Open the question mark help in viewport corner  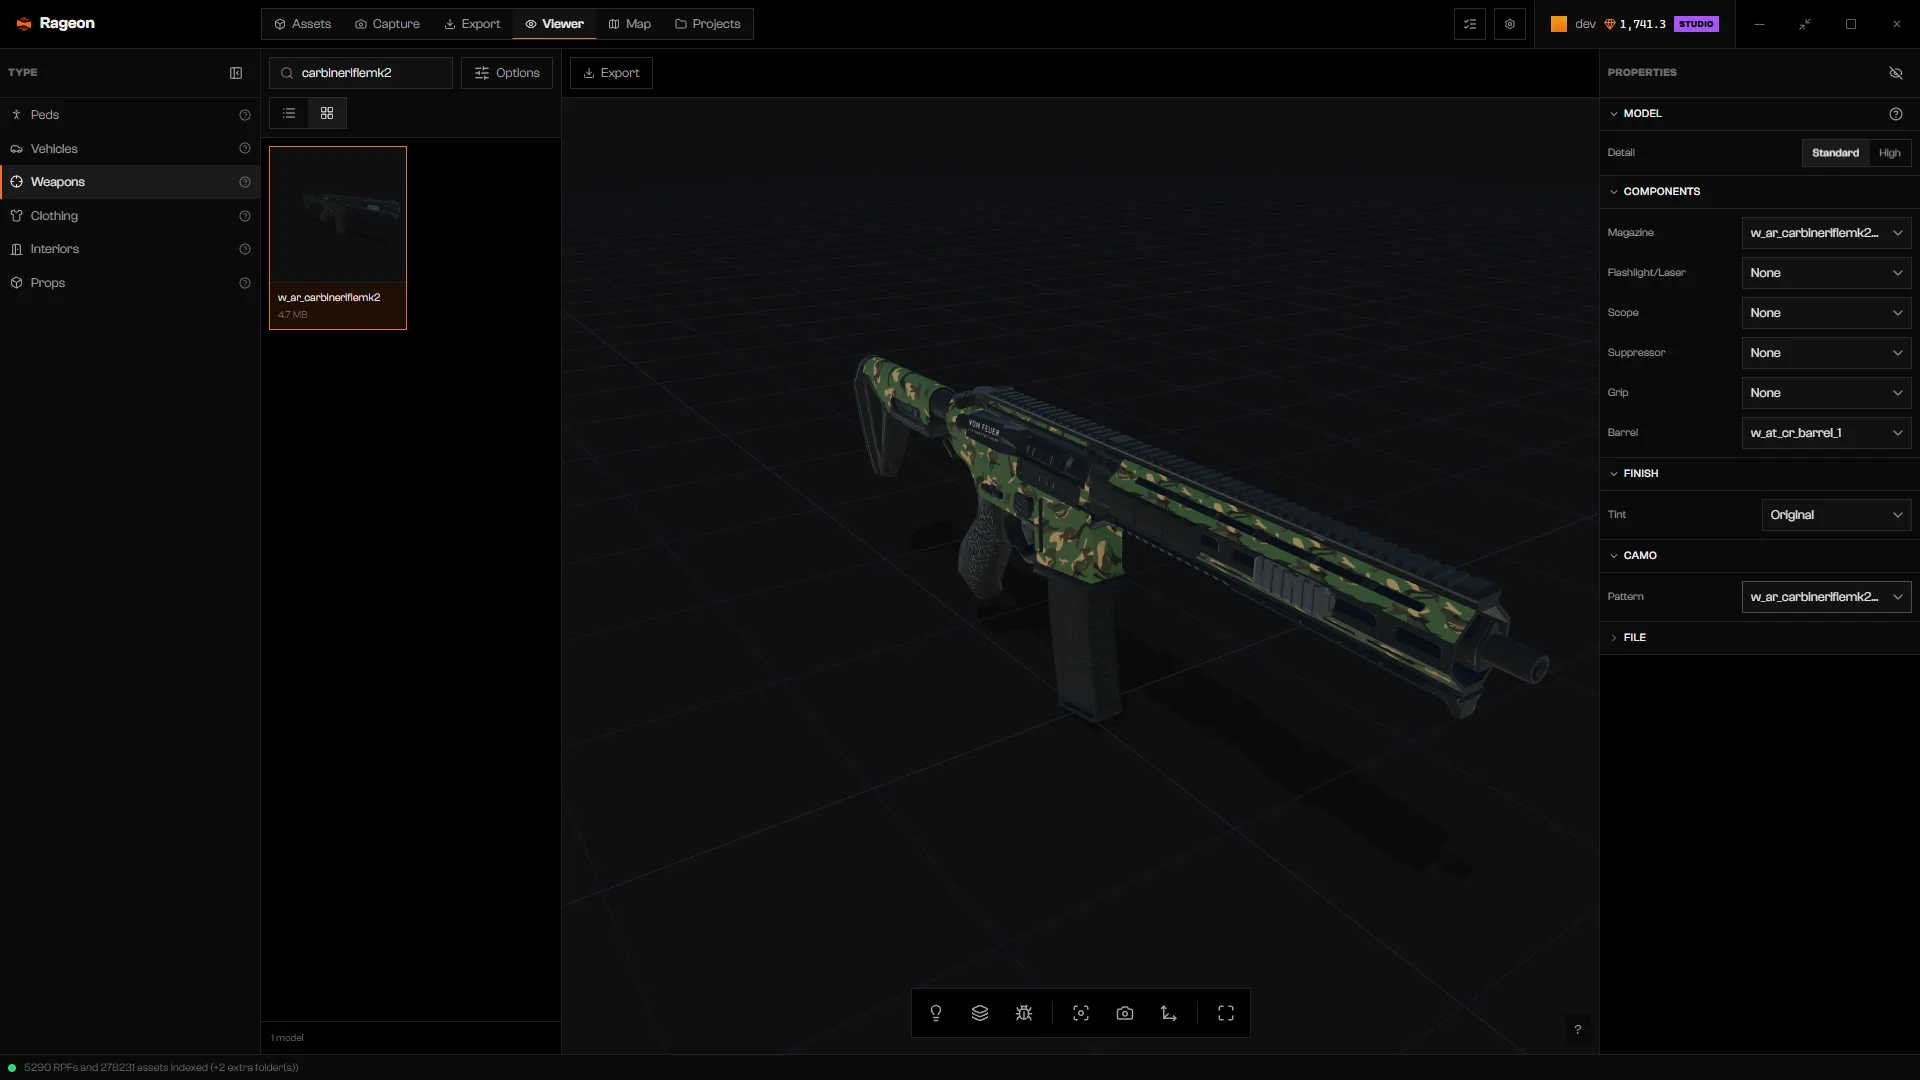[x=1578, y=1029]
